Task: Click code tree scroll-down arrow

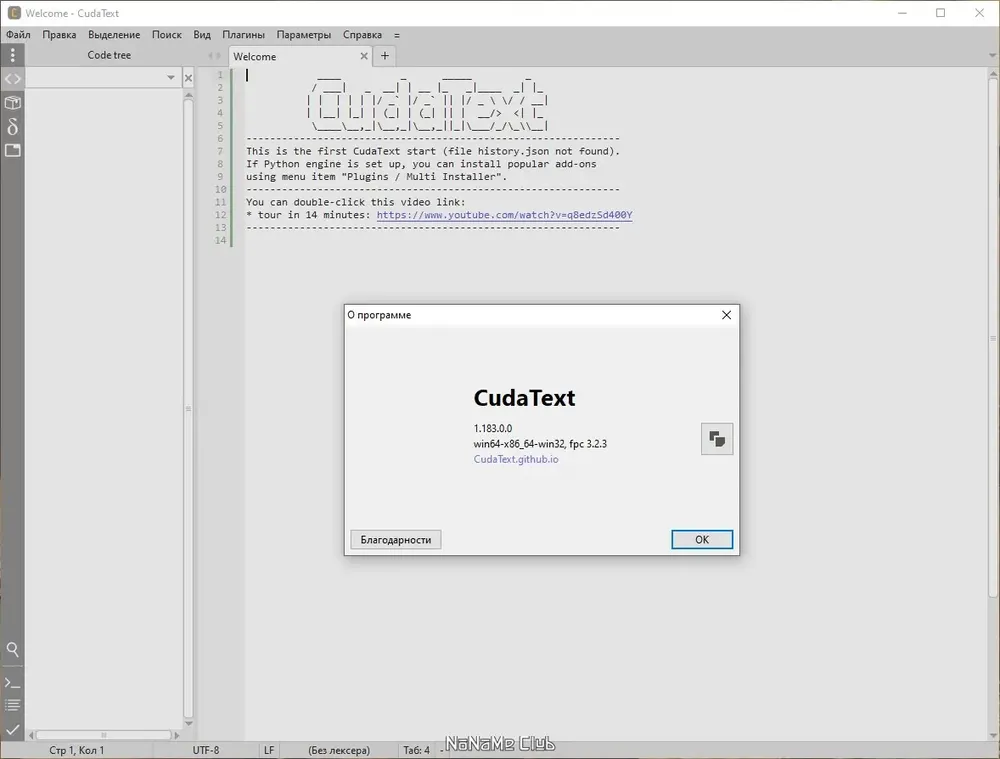Action: click(x=188, y=723)
